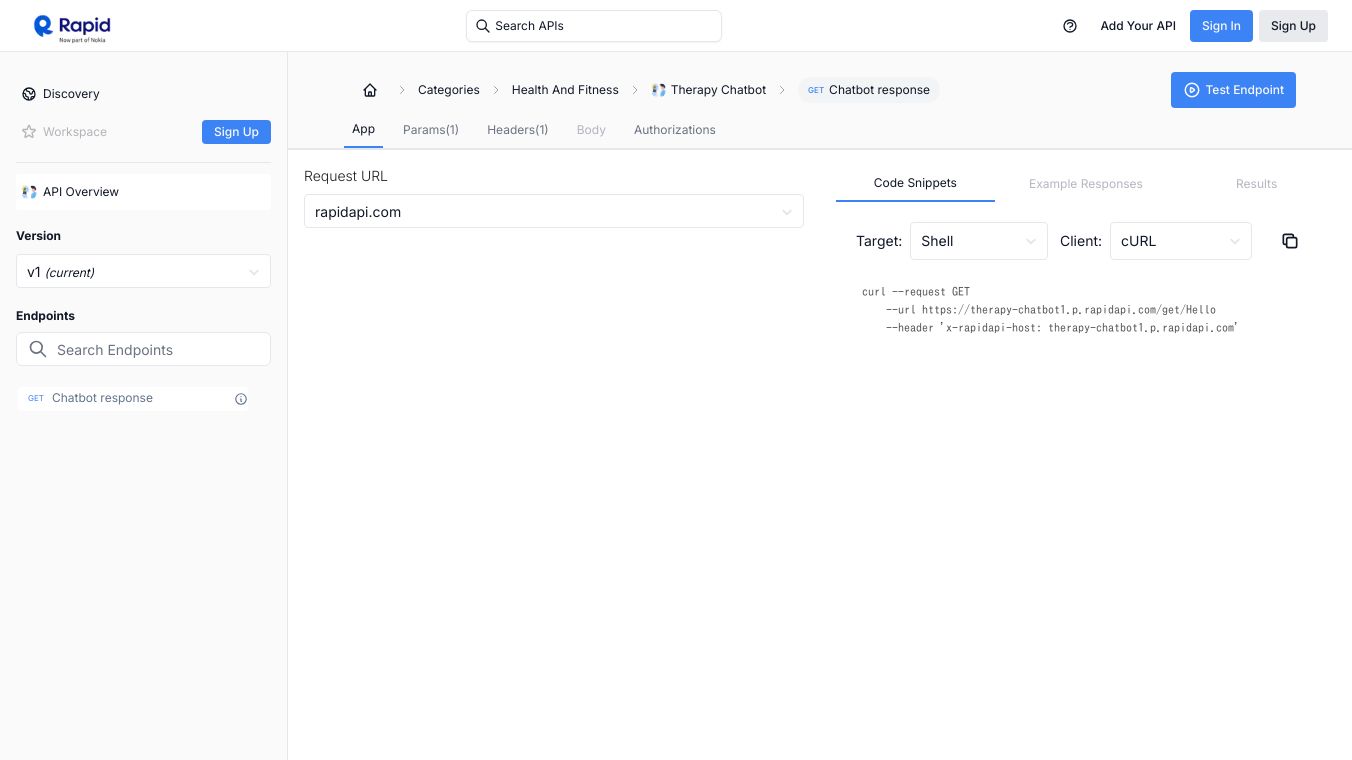
Task: Click the curl --request GET line
Action: click(x=916, y=292)
